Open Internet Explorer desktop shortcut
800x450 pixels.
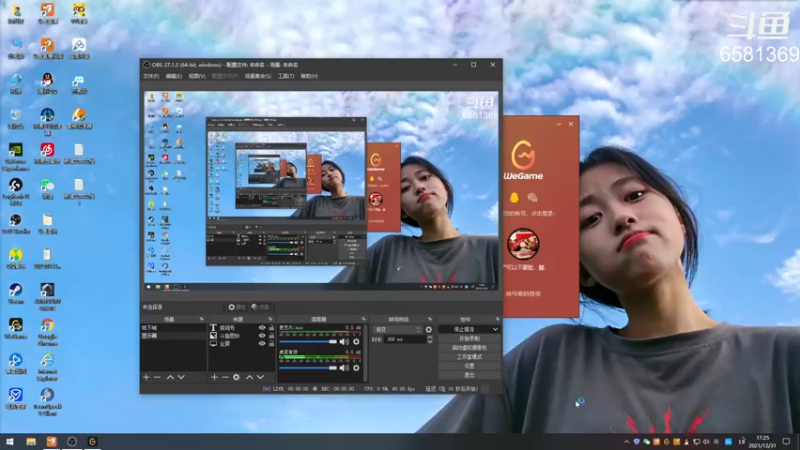(x=47, y=367)
